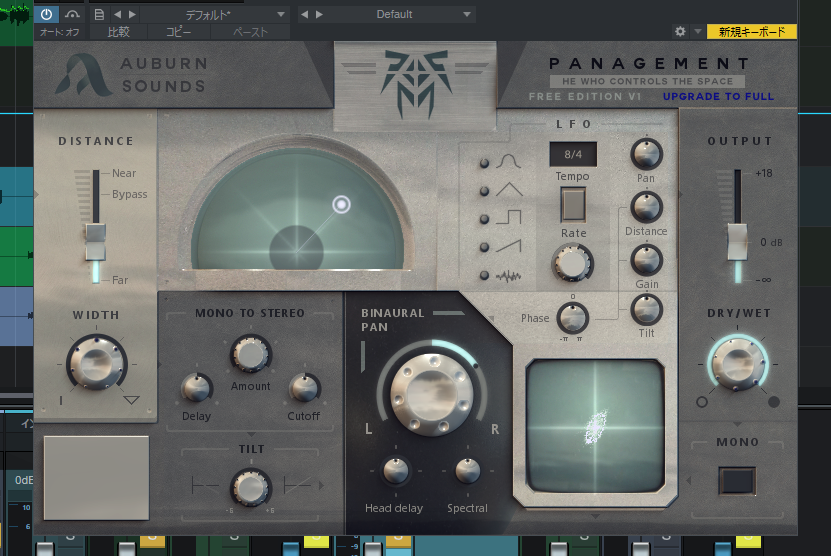Click the Mono to Stereo Delay knob
The height and width of the screenshot is (556, 831).
click(x=197, y=387)
